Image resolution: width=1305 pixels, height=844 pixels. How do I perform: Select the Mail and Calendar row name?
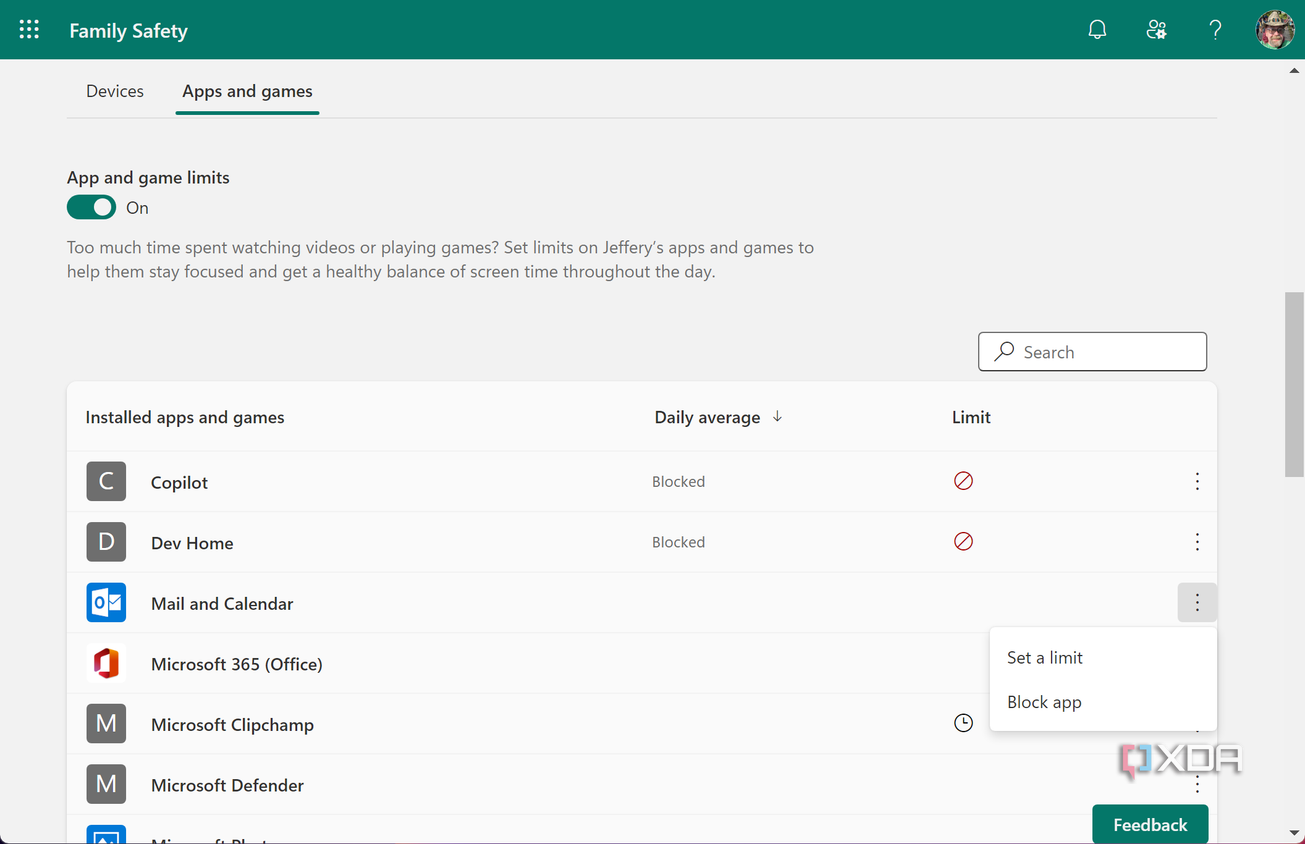(x=222, y=604)
